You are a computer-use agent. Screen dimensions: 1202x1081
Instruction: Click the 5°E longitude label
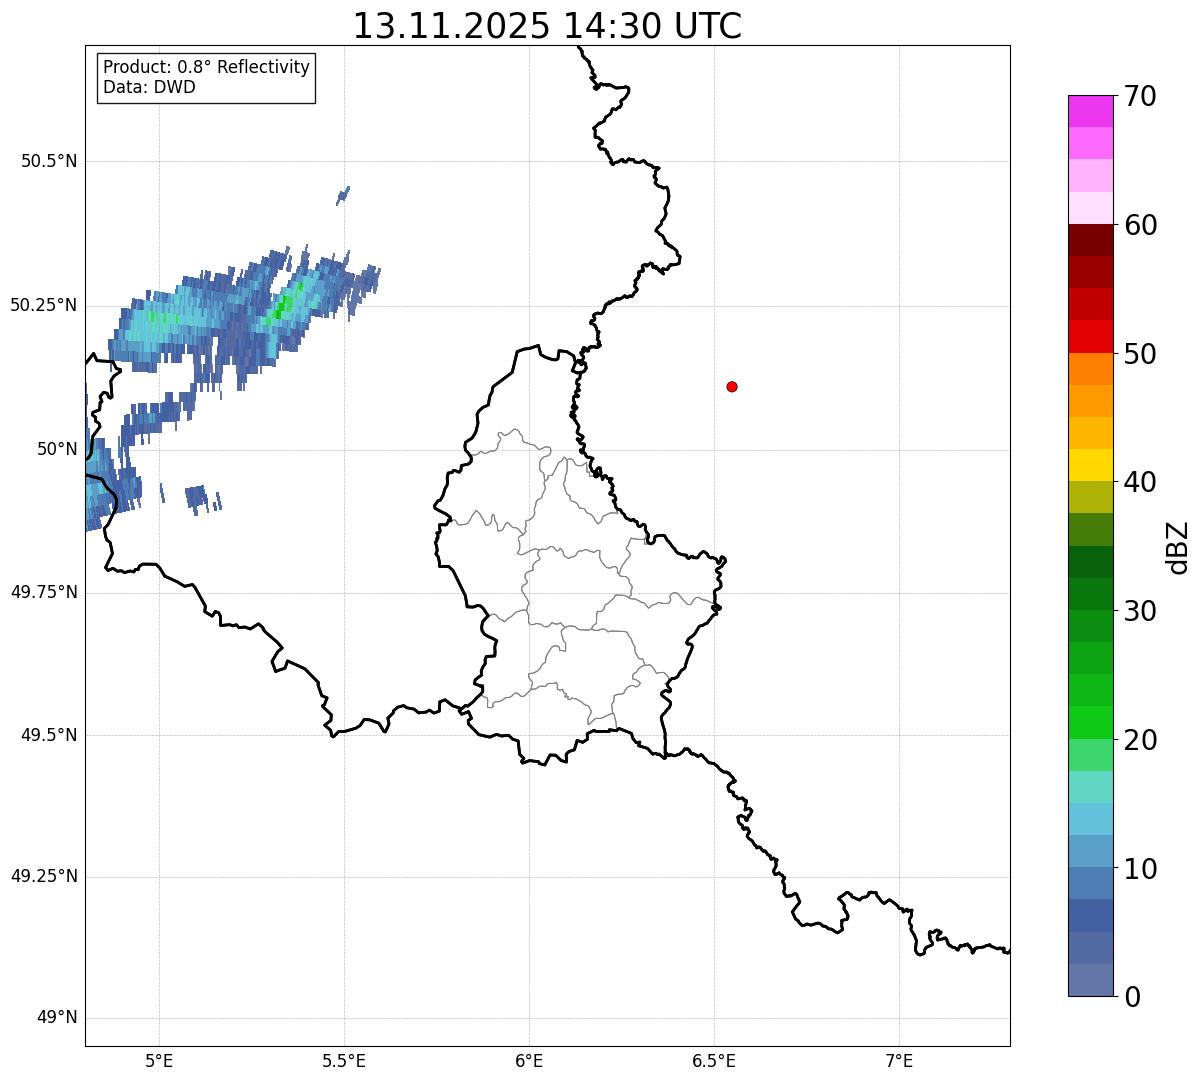point(159,1061)
